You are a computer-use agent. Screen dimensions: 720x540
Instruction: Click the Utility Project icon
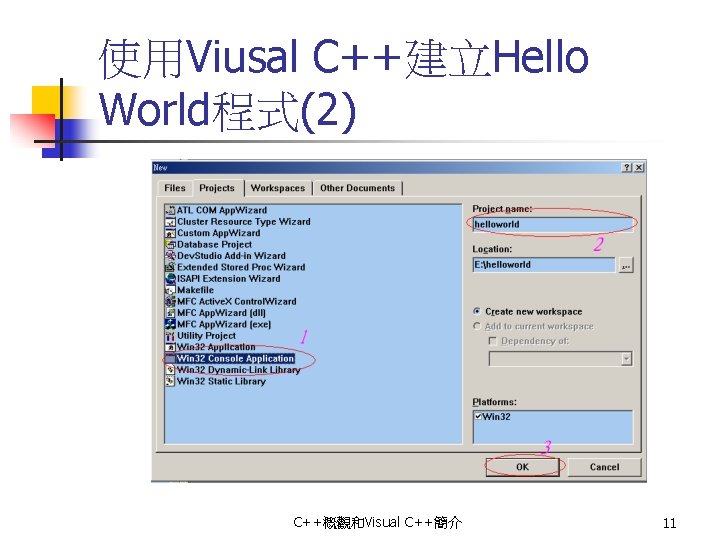tap(170, 336)
